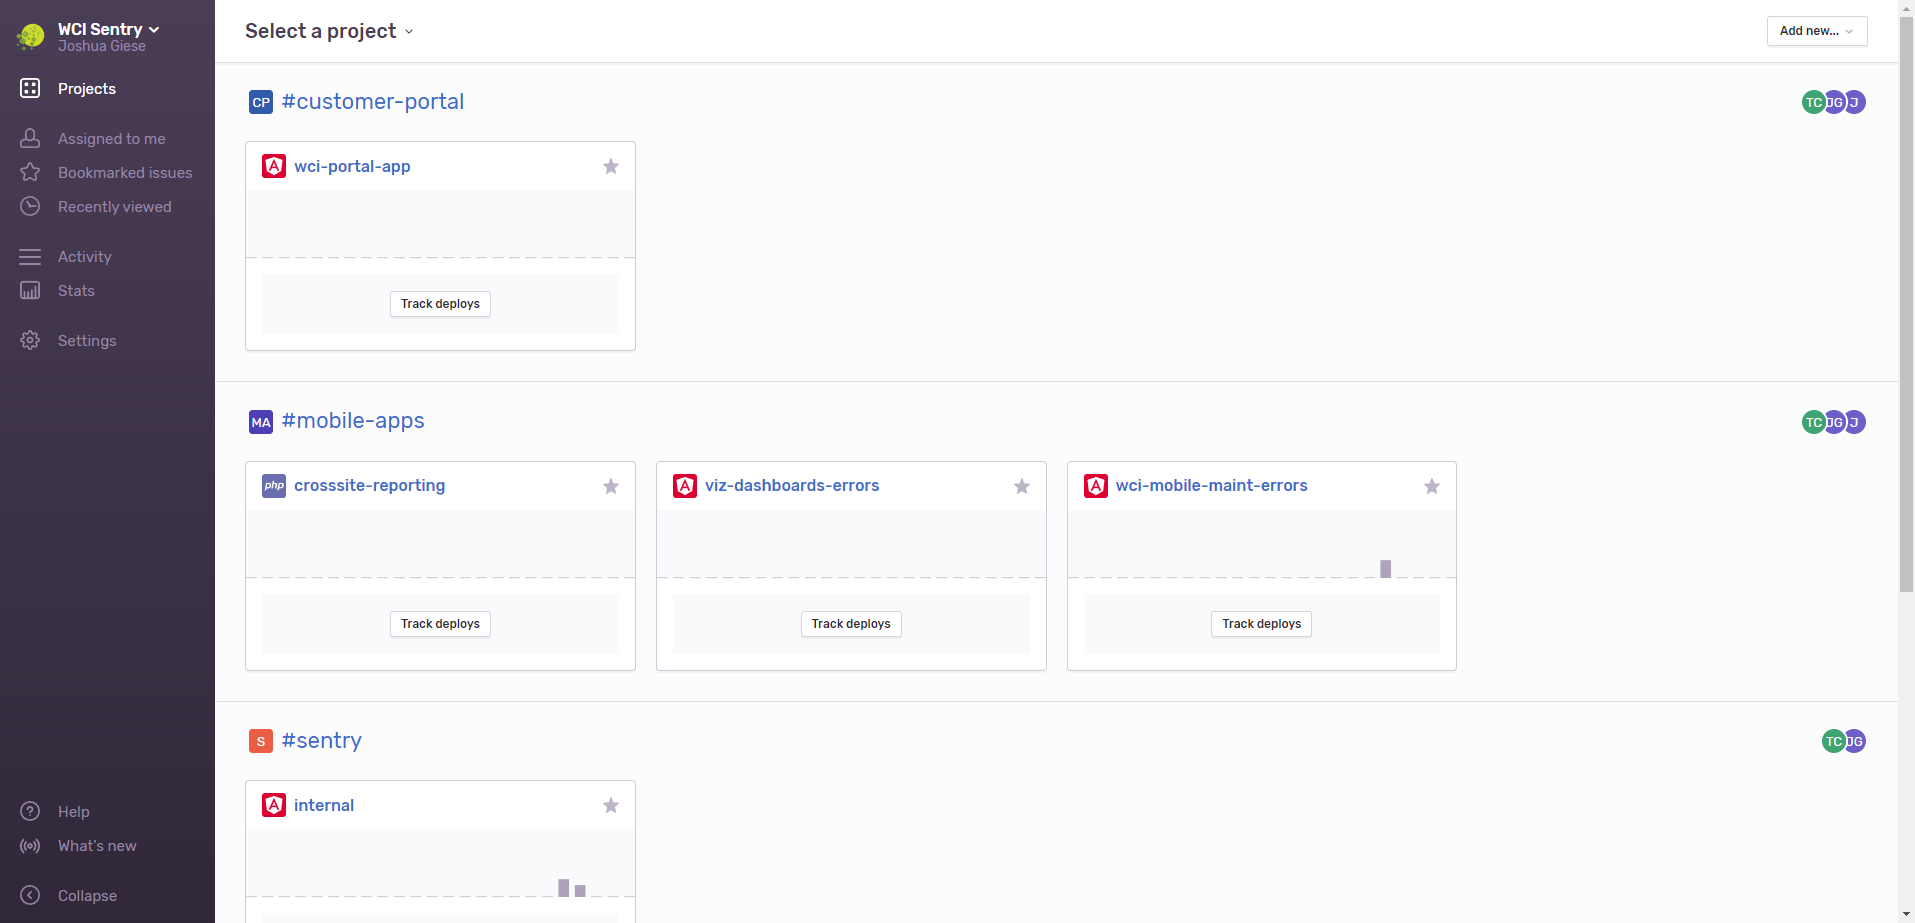The width and height of the screenshot is (1915, 923).
Task: Go to Activity in the sidebar
Action: [x=84, y=257]
